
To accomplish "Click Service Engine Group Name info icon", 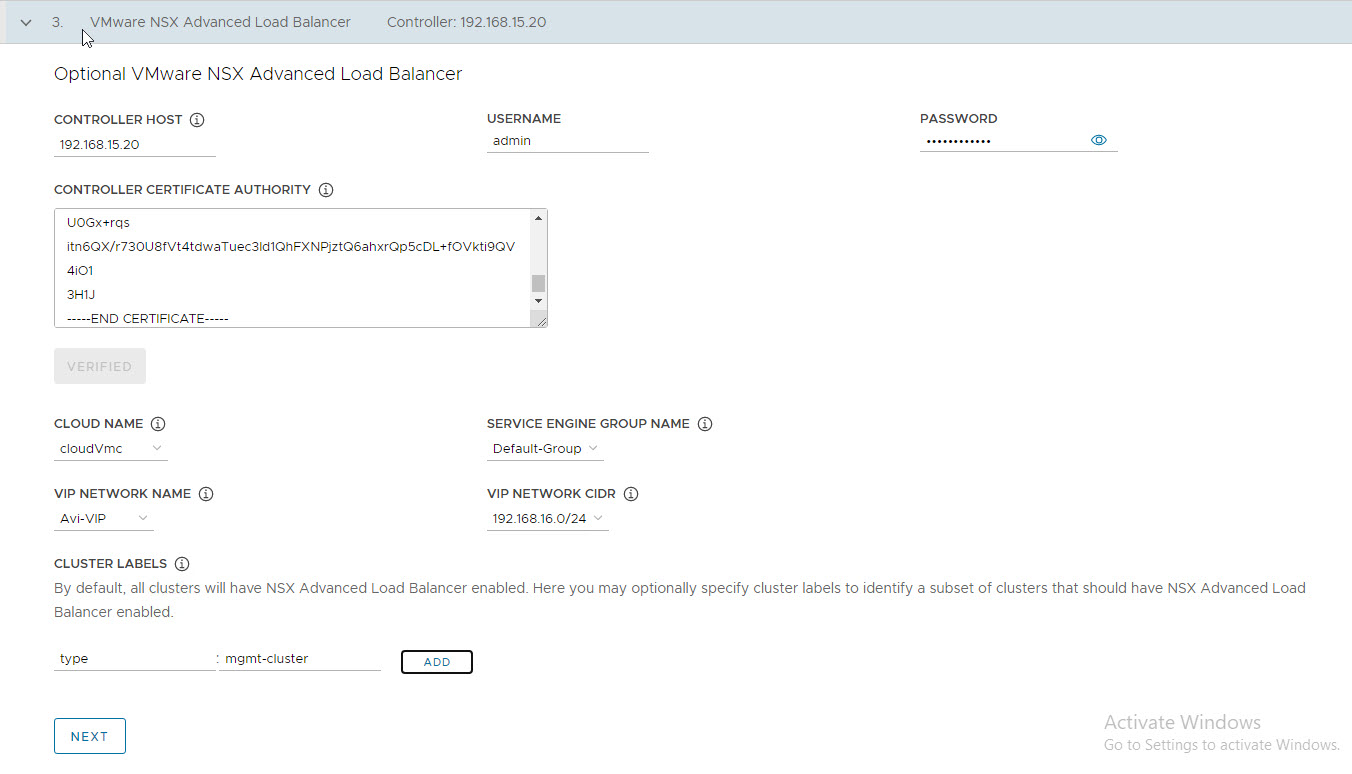I will pyautogui.click(x=705, y=424).
